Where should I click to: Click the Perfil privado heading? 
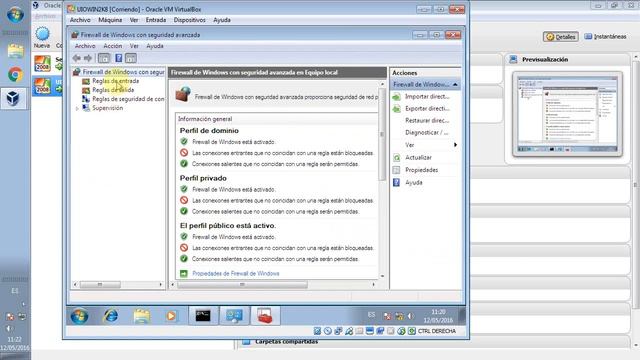point(203,178)
